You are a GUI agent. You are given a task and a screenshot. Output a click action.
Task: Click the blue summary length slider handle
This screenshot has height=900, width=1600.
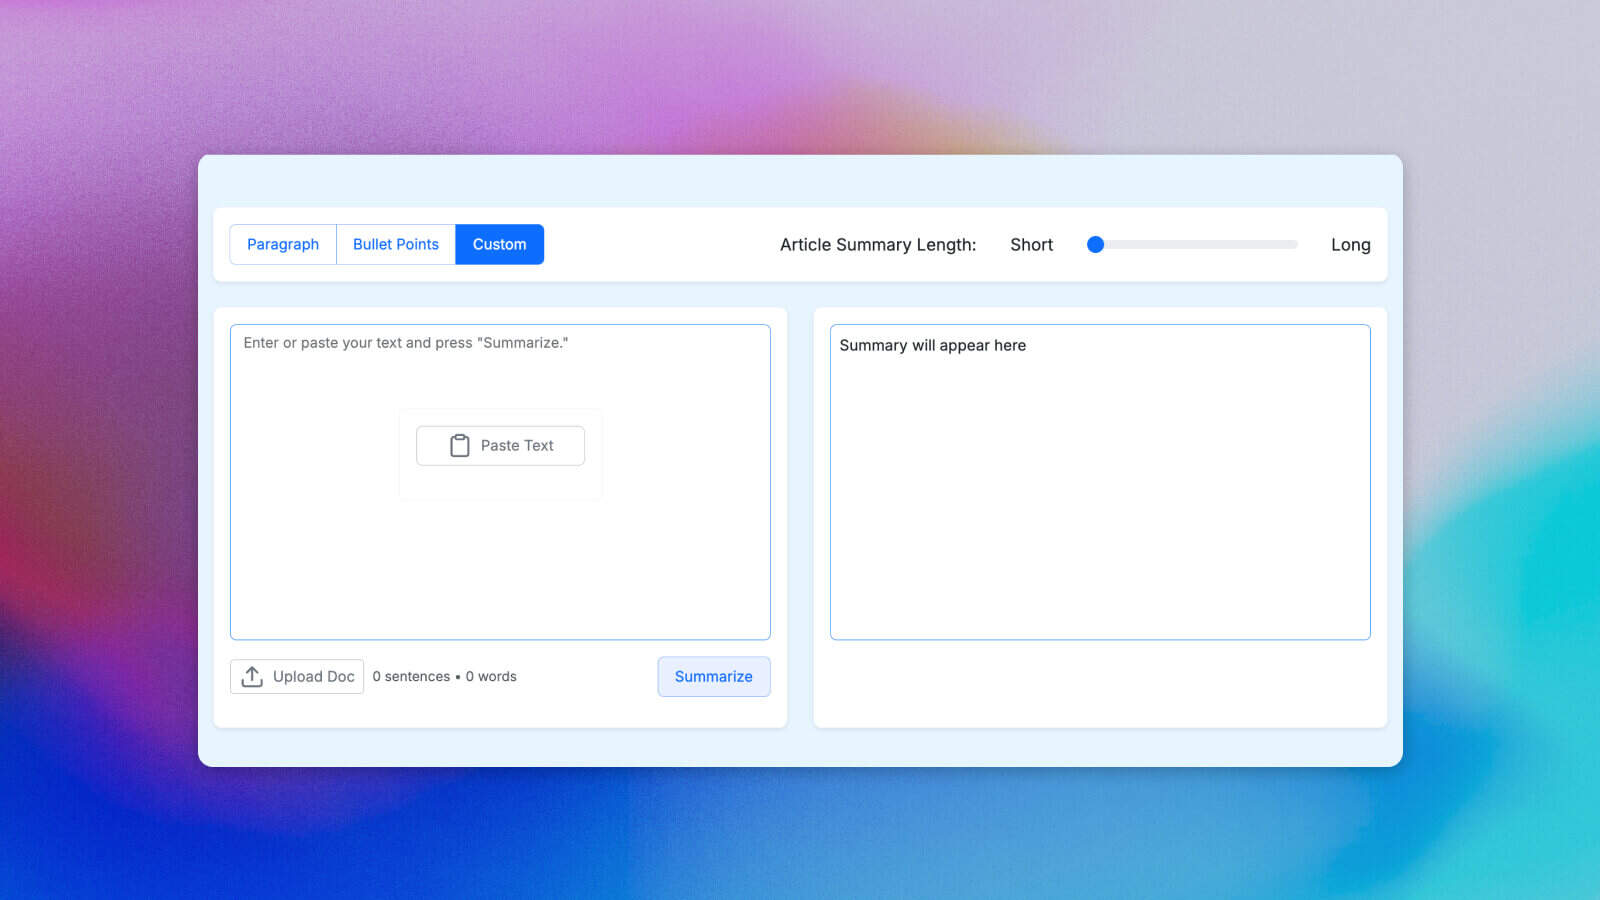[1095, 245]
